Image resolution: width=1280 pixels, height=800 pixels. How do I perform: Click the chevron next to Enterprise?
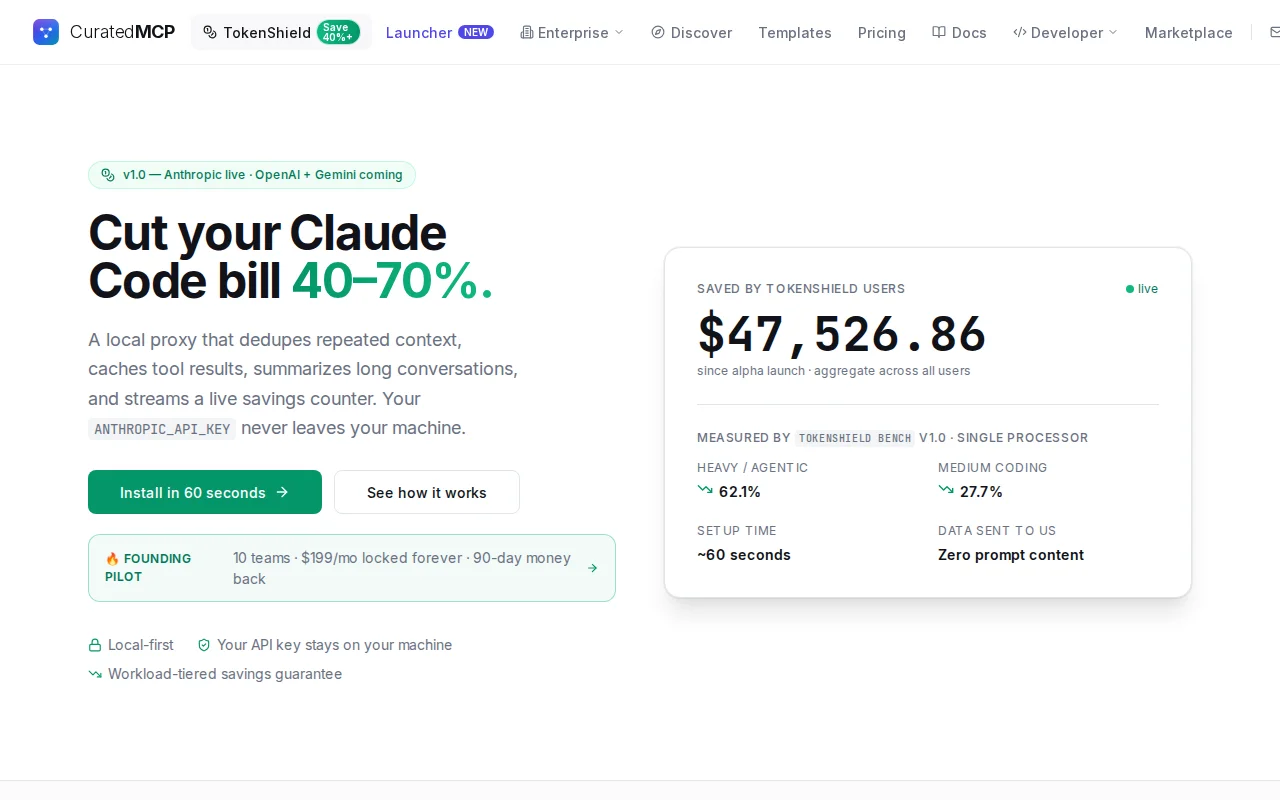(x=619, y=32)
